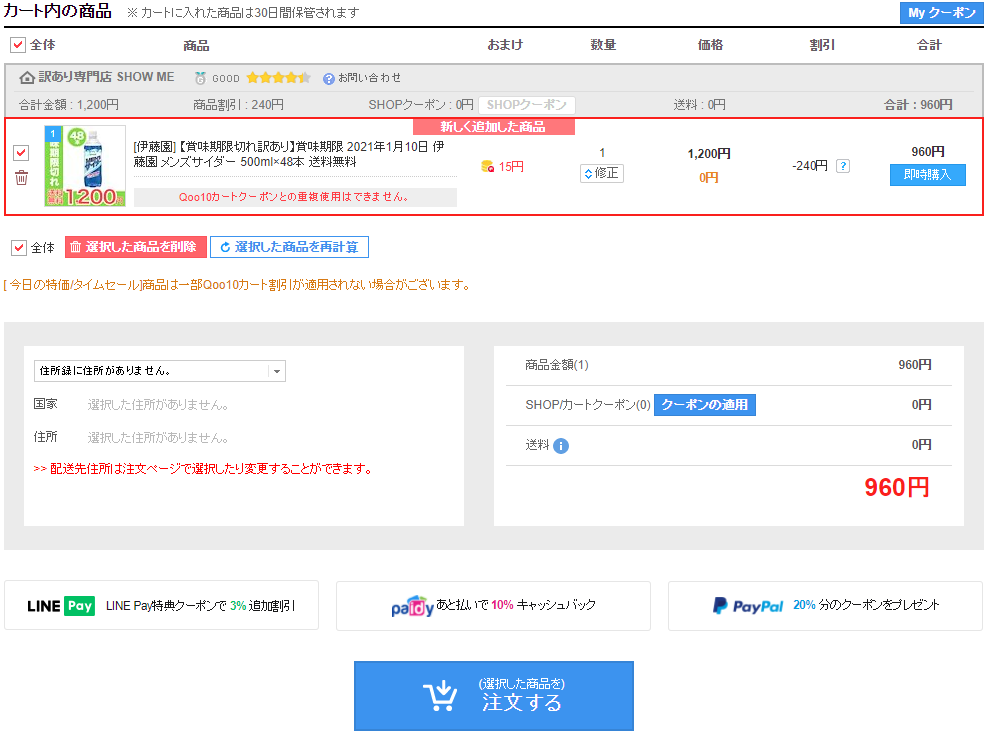Open the Paidy 10% cashback banner
The image size is (991, 736).
493,605
